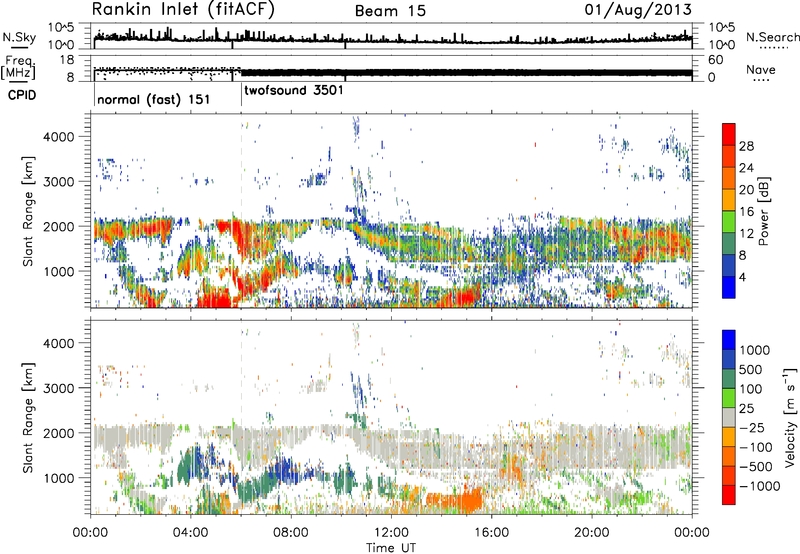Click the '18' frequency axis label
Screen dimensions: 800x554
(67, 60)
